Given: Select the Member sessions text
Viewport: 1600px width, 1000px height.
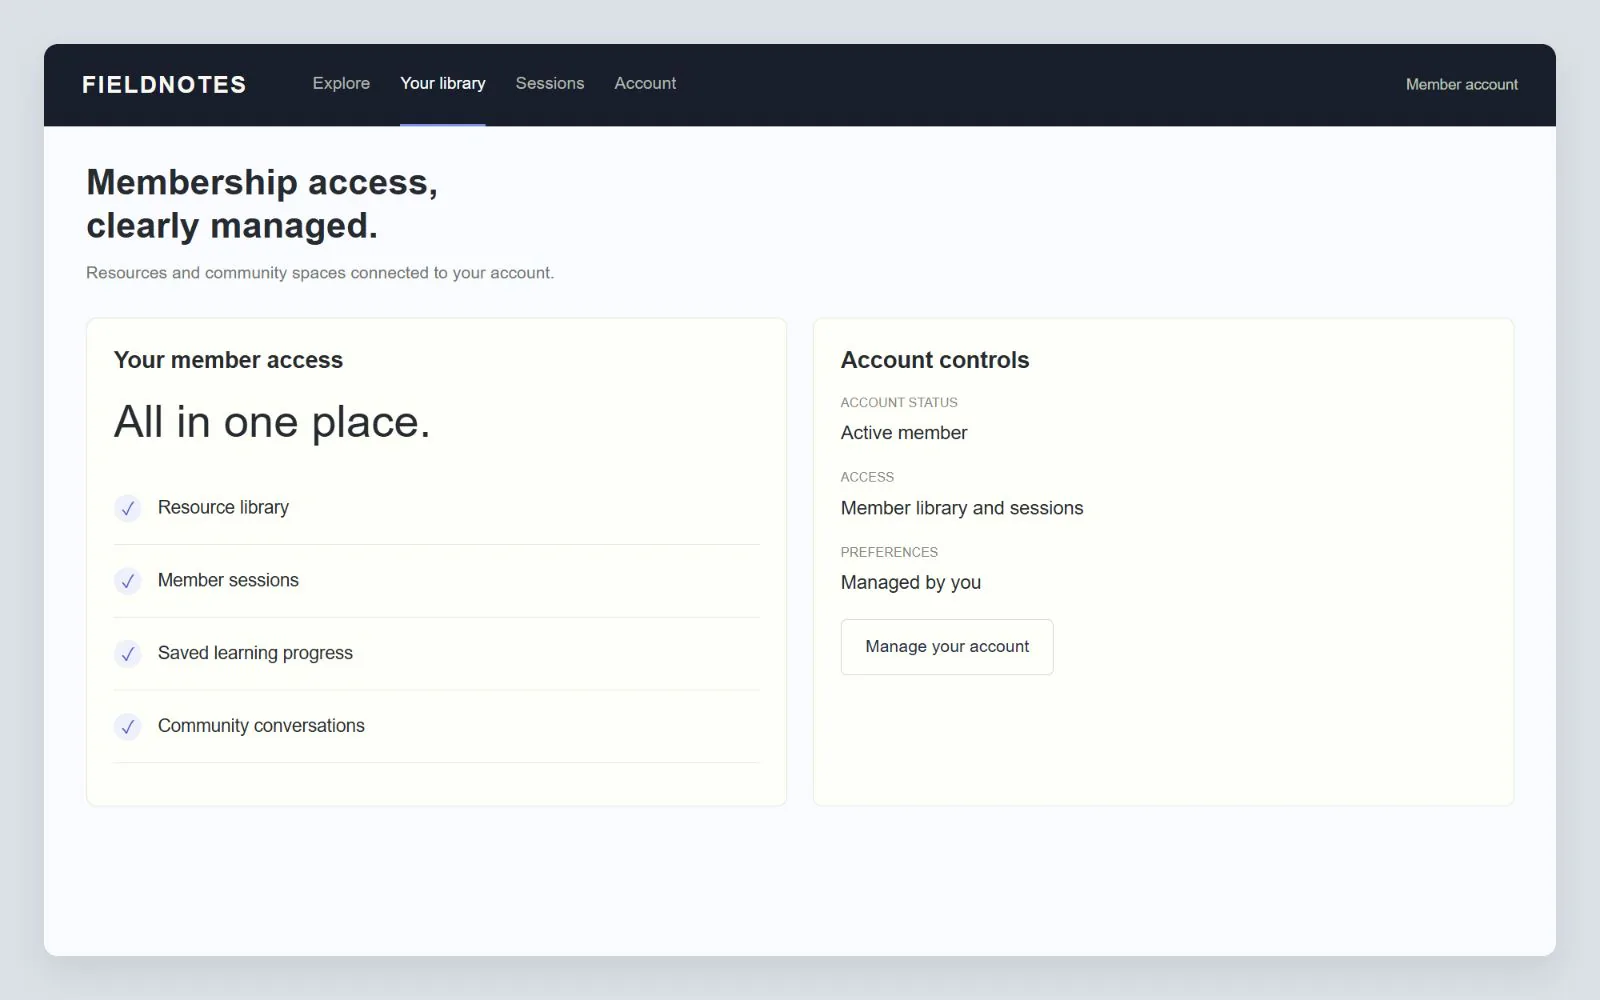Looking at the screenshot, I should click(228, 580).
